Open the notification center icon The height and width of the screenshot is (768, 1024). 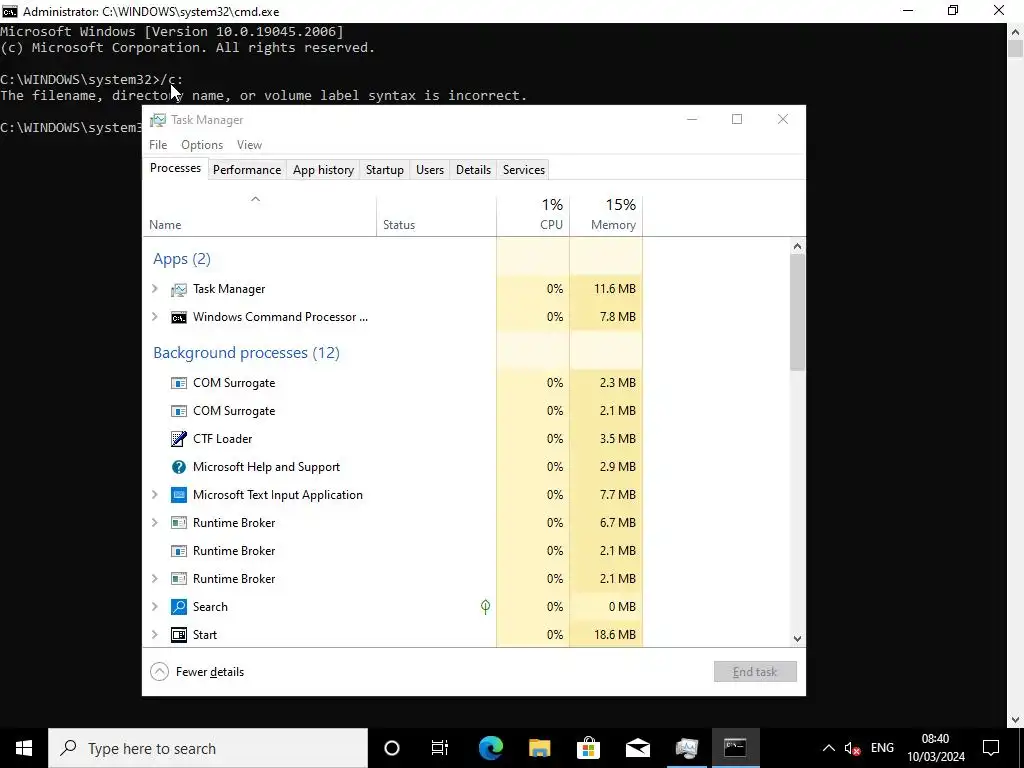991,748
